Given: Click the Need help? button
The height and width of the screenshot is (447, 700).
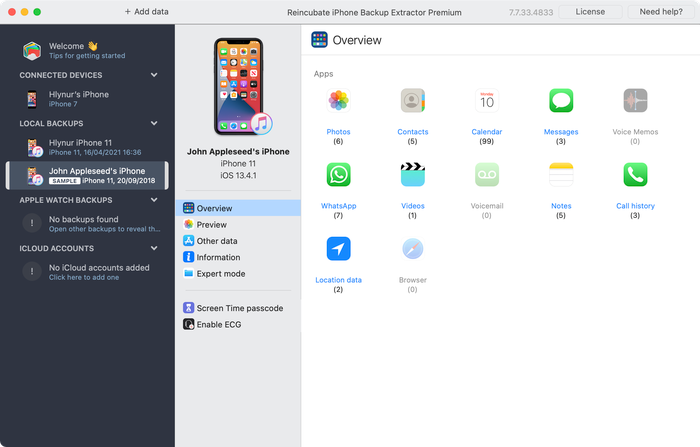Looking at the screenshot, I should tap(661, 12).
